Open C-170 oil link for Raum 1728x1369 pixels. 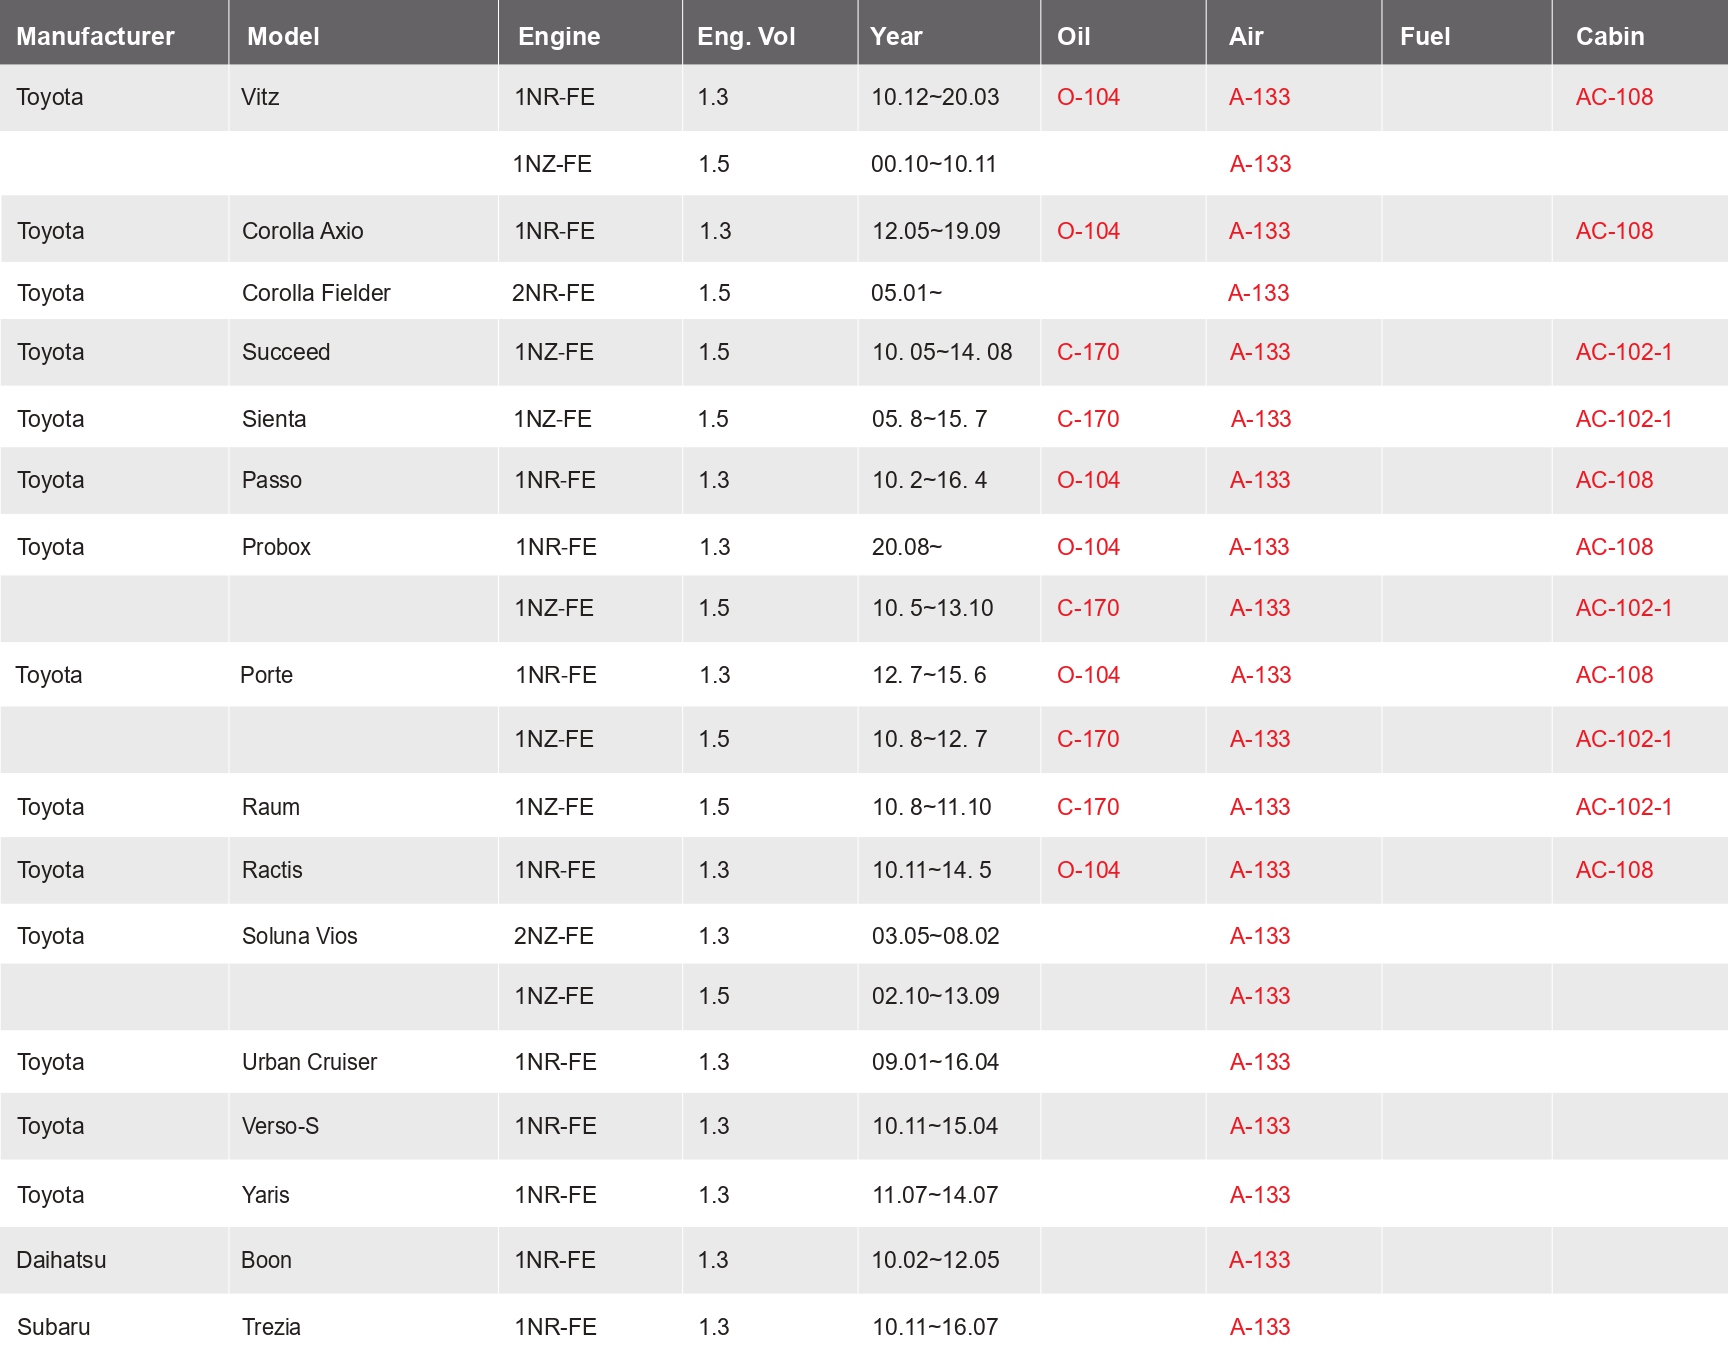point(1088,807)
